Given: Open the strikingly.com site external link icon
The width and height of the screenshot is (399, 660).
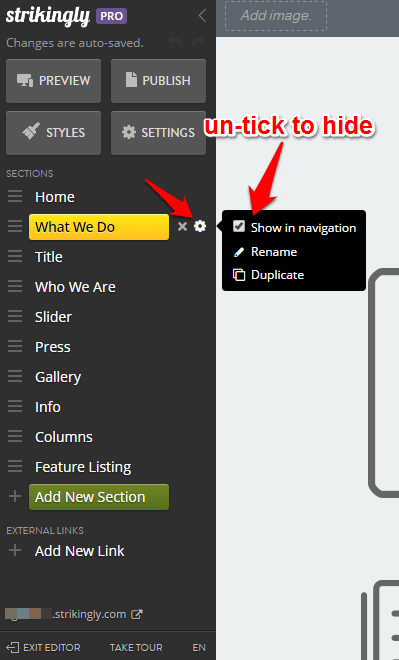Looking at the screenshot, I should (137, 614).
